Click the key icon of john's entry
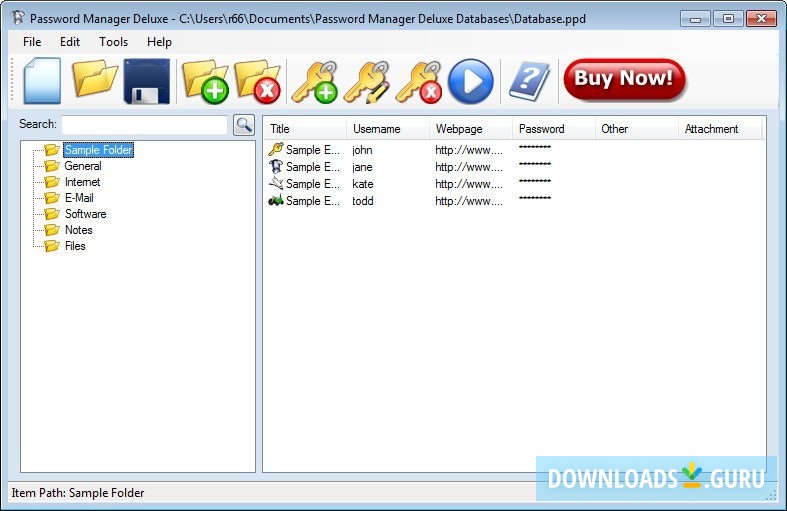 pyautogui.click(x=276, y=149)
